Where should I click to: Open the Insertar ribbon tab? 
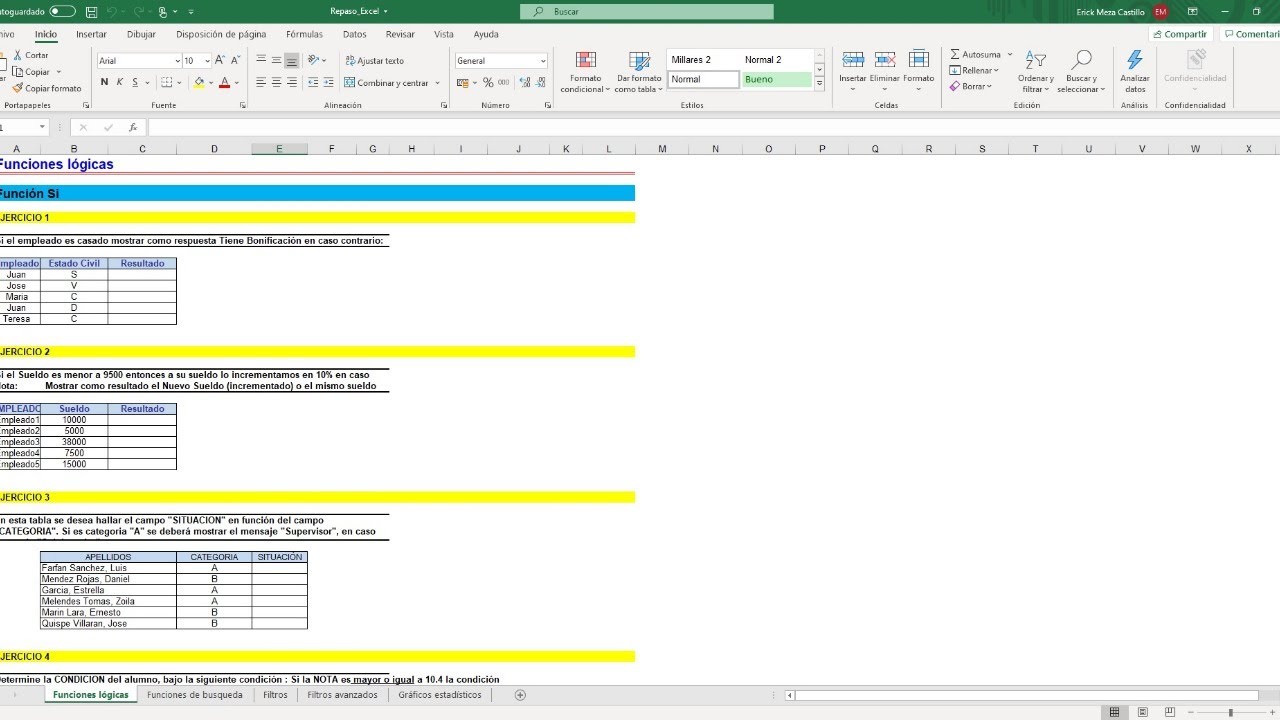(x=91, y=34)
